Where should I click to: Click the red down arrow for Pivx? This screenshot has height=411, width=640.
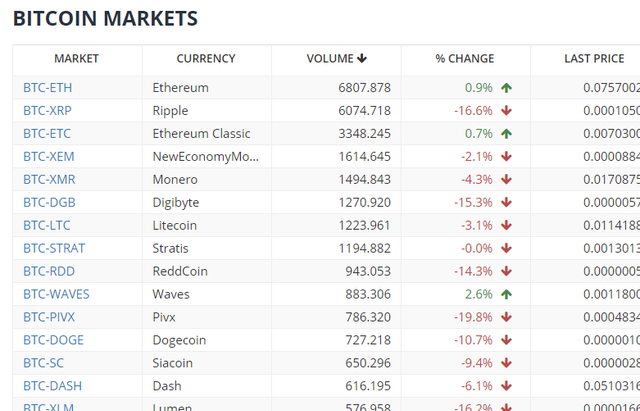[x=507, y=317]
